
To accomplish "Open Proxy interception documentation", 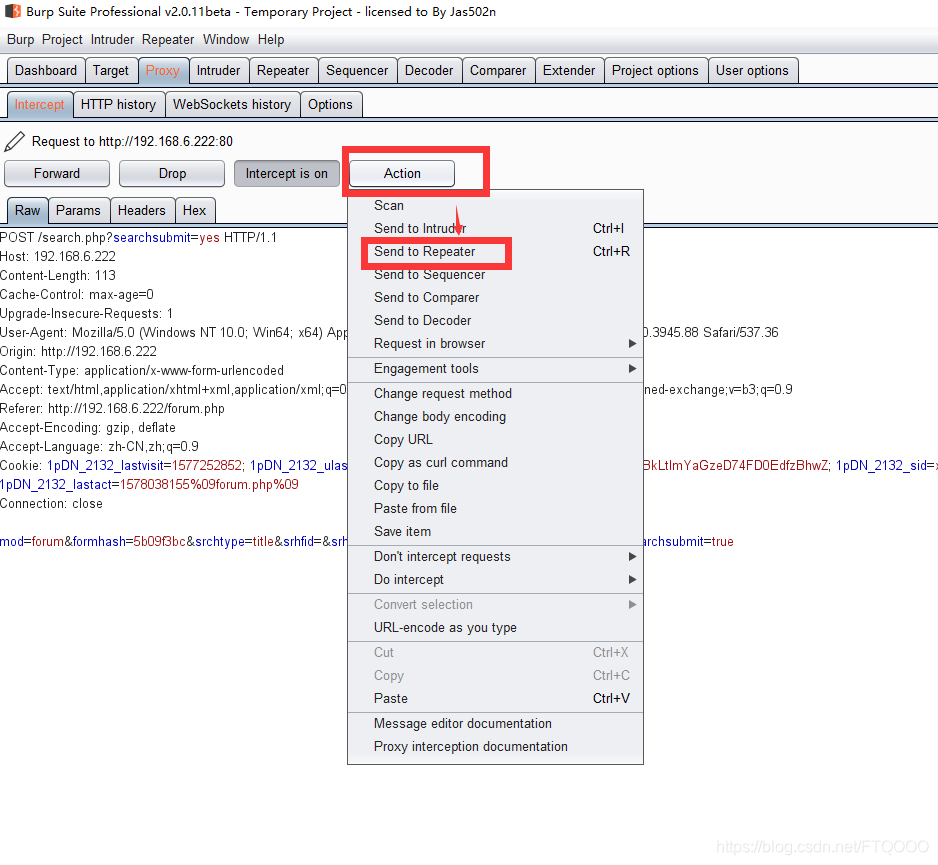I will click(x=495, y=747).
